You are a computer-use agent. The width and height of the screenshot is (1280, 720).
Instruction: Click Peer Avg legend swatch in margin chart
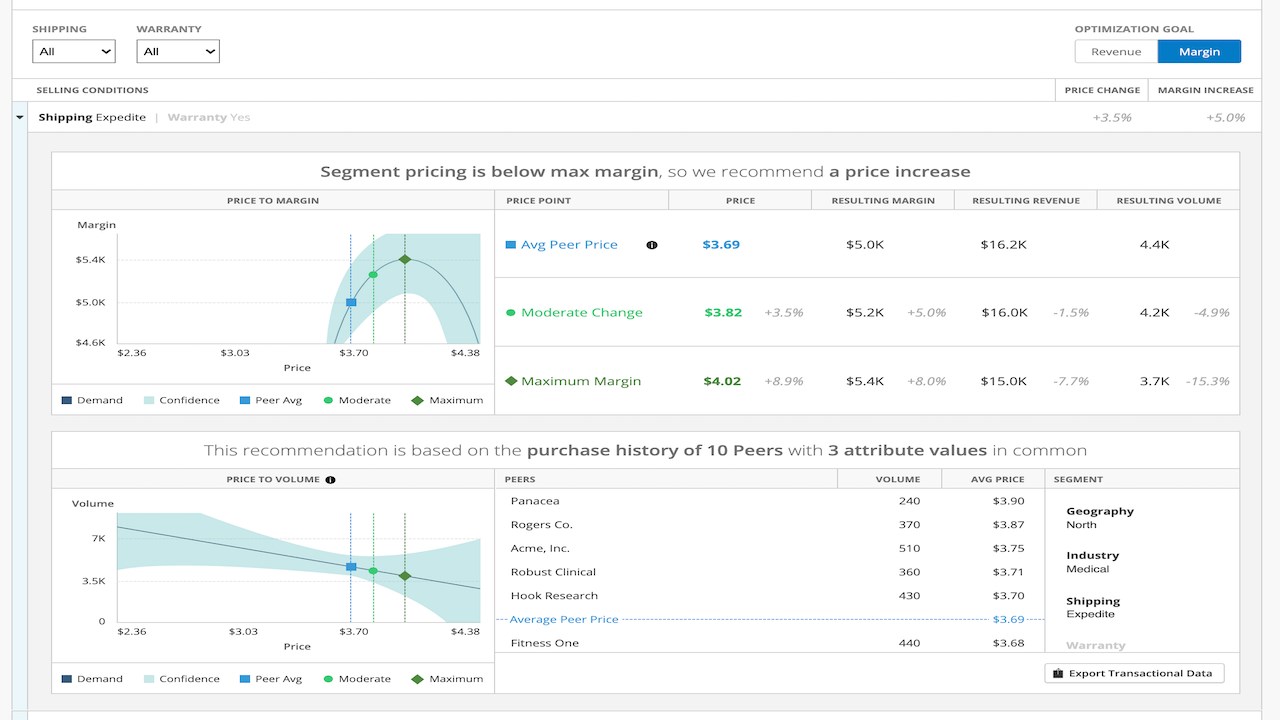tap(245, 400)
